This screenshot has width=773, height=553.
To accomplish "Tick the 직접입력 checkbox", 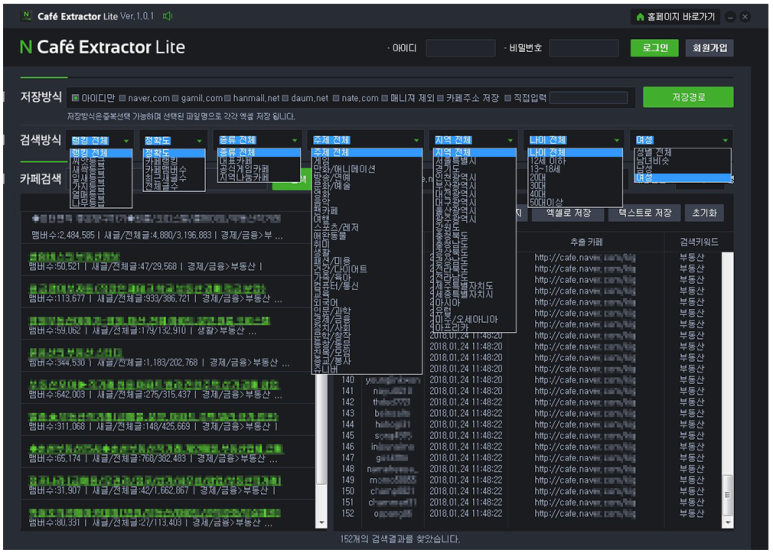I will [x=508, y=98].
